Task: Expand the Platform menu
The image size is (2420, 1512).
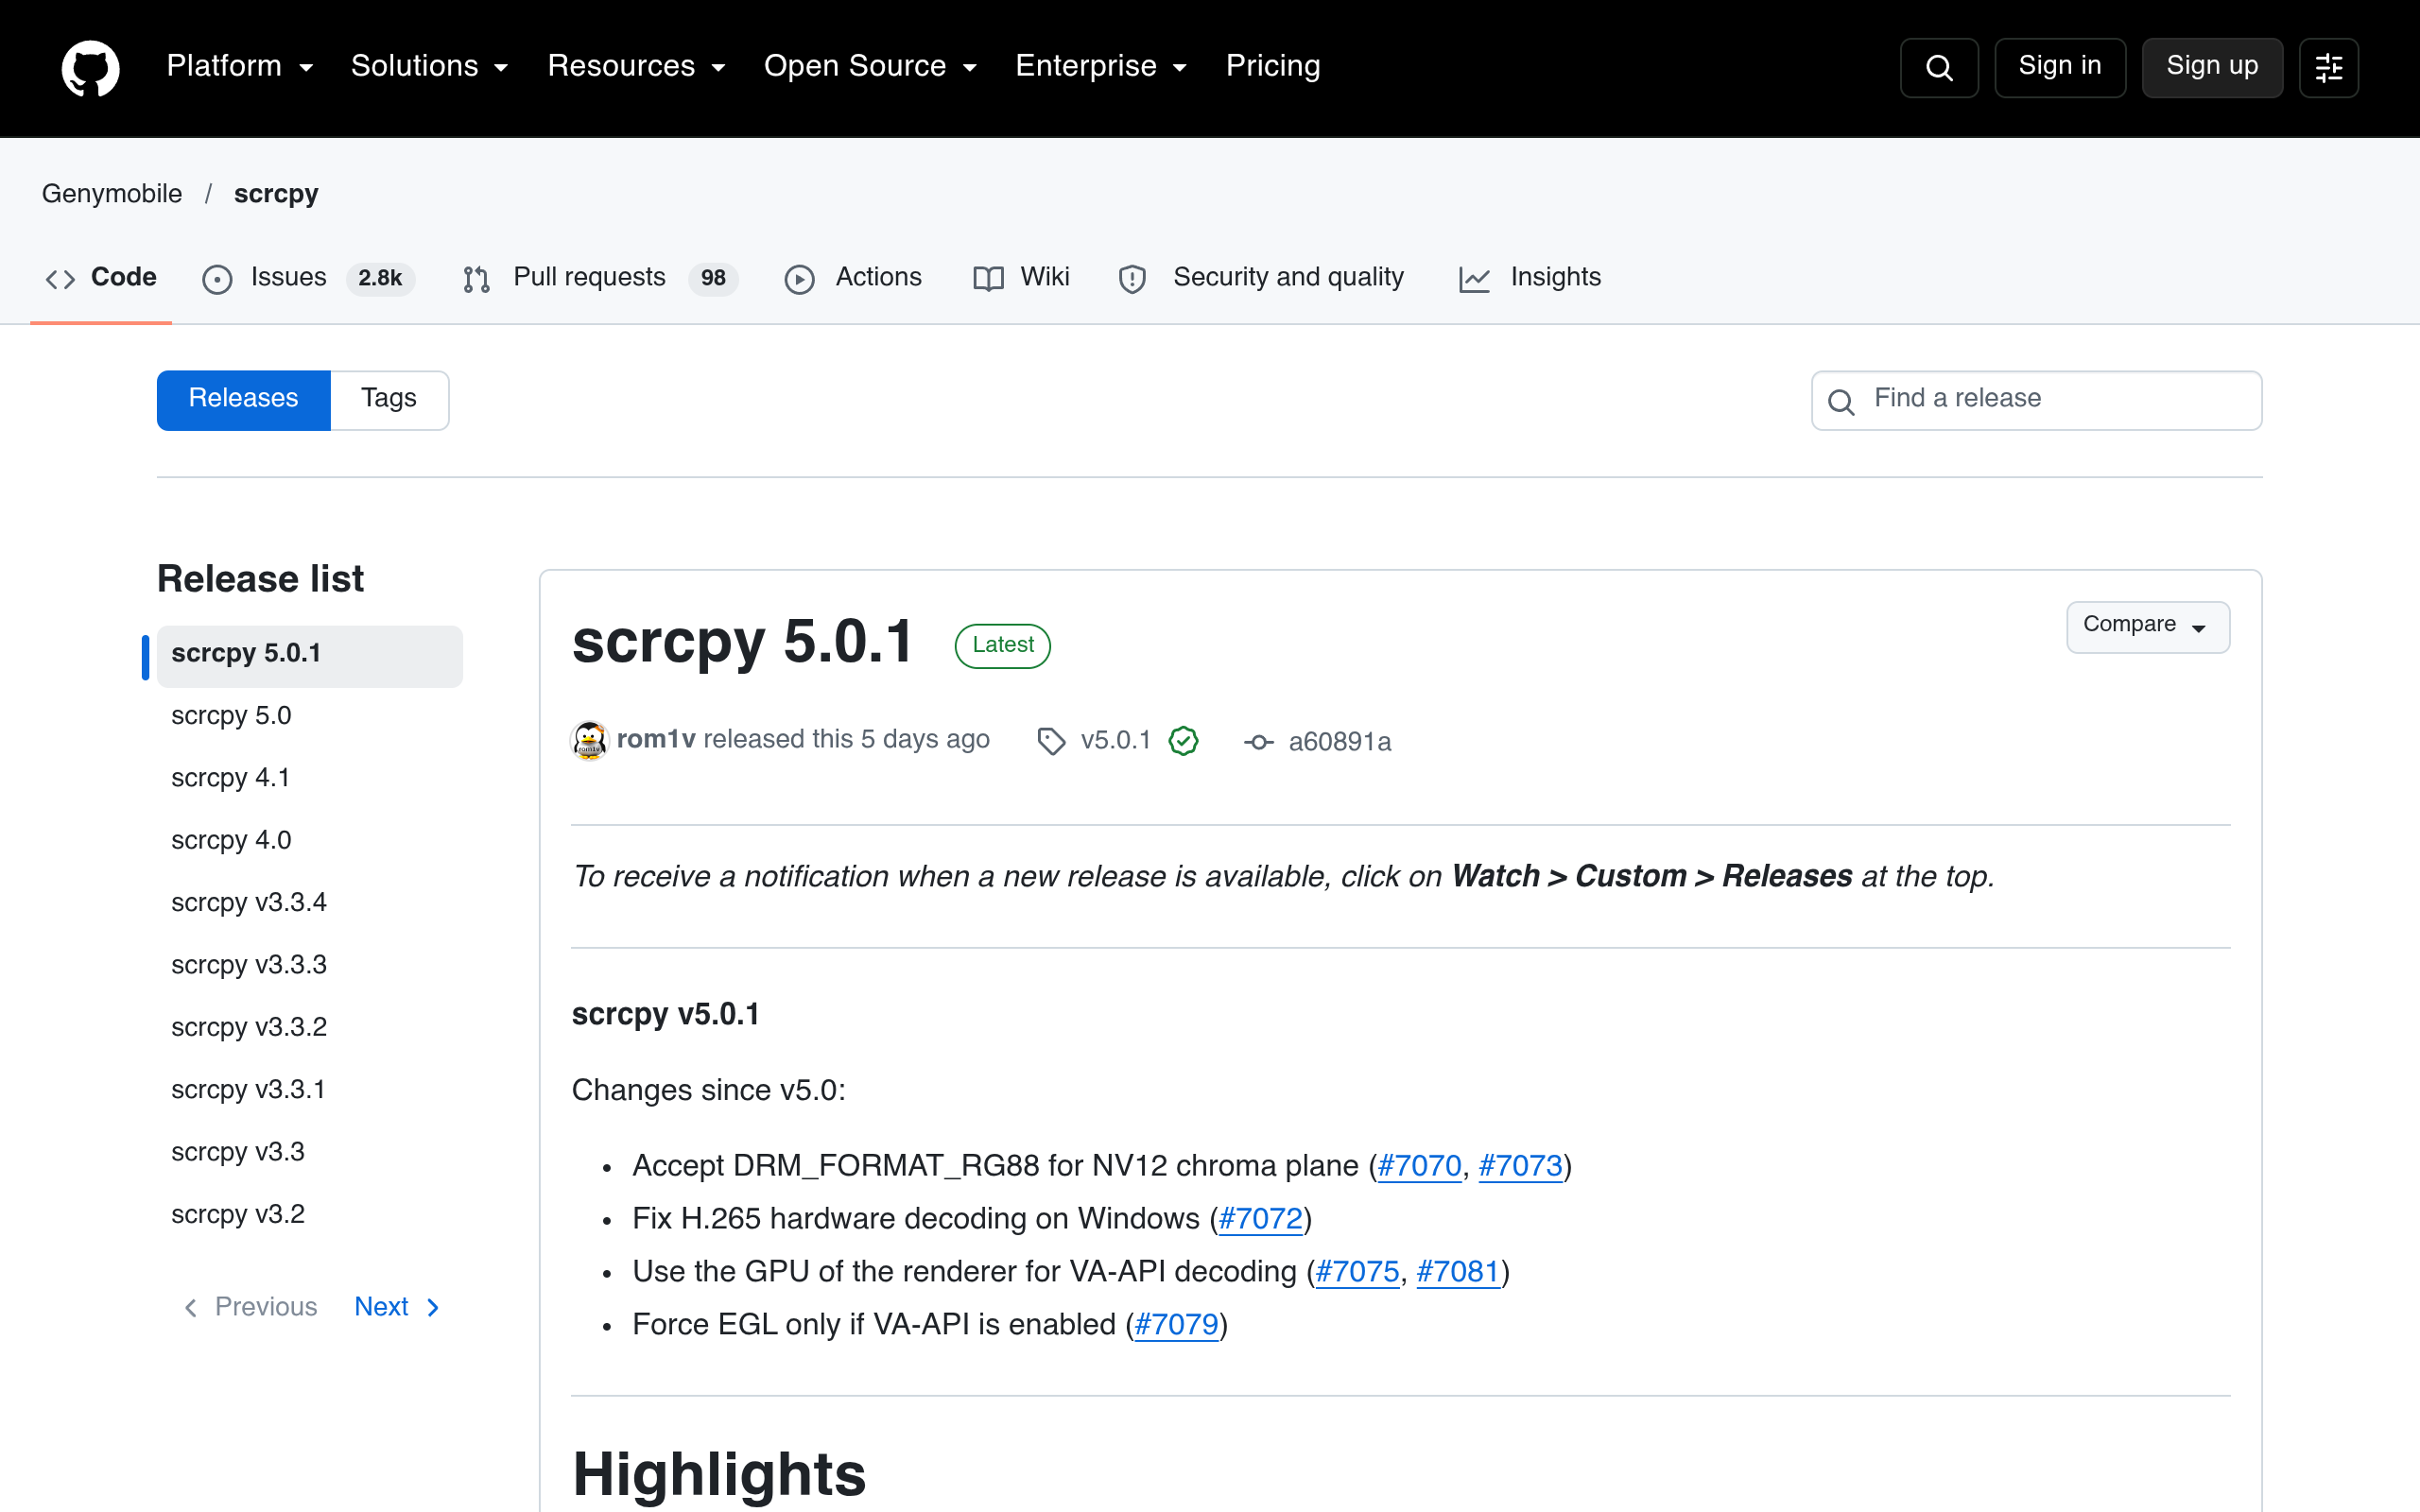Action: pyautogui.click(x=240, y=66)
